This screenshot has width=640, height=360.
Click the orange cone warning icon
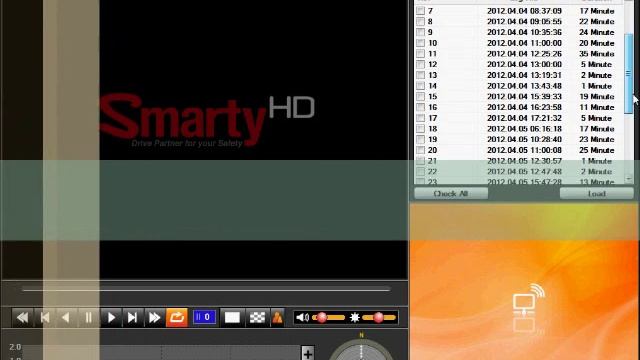278,318
